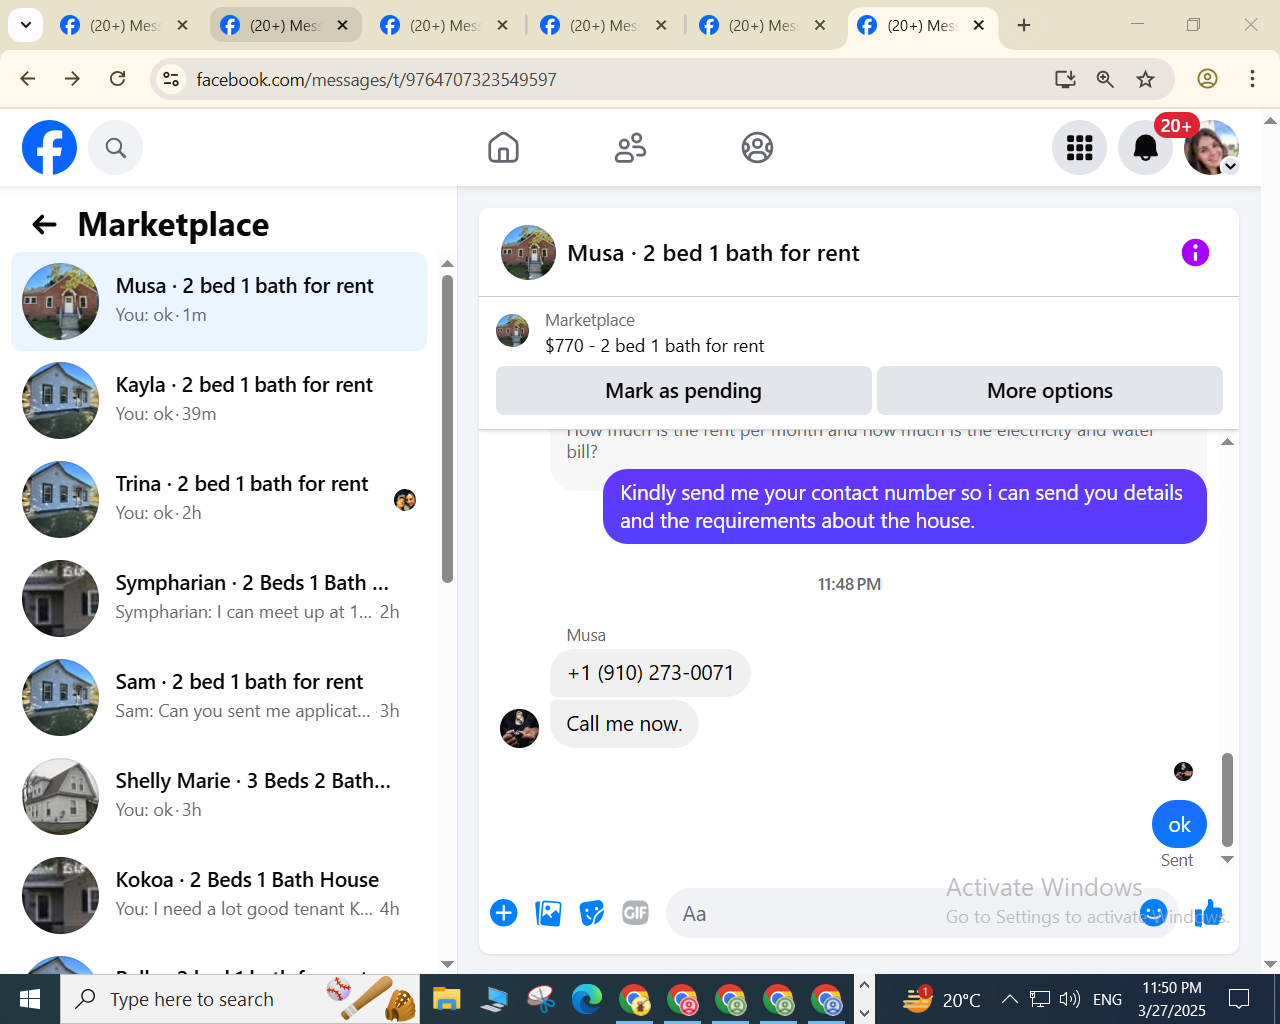The height and width of the screenshot is (1024, 1280).
Task: Close the active sixth browser tab
Action: click(979, 26)
